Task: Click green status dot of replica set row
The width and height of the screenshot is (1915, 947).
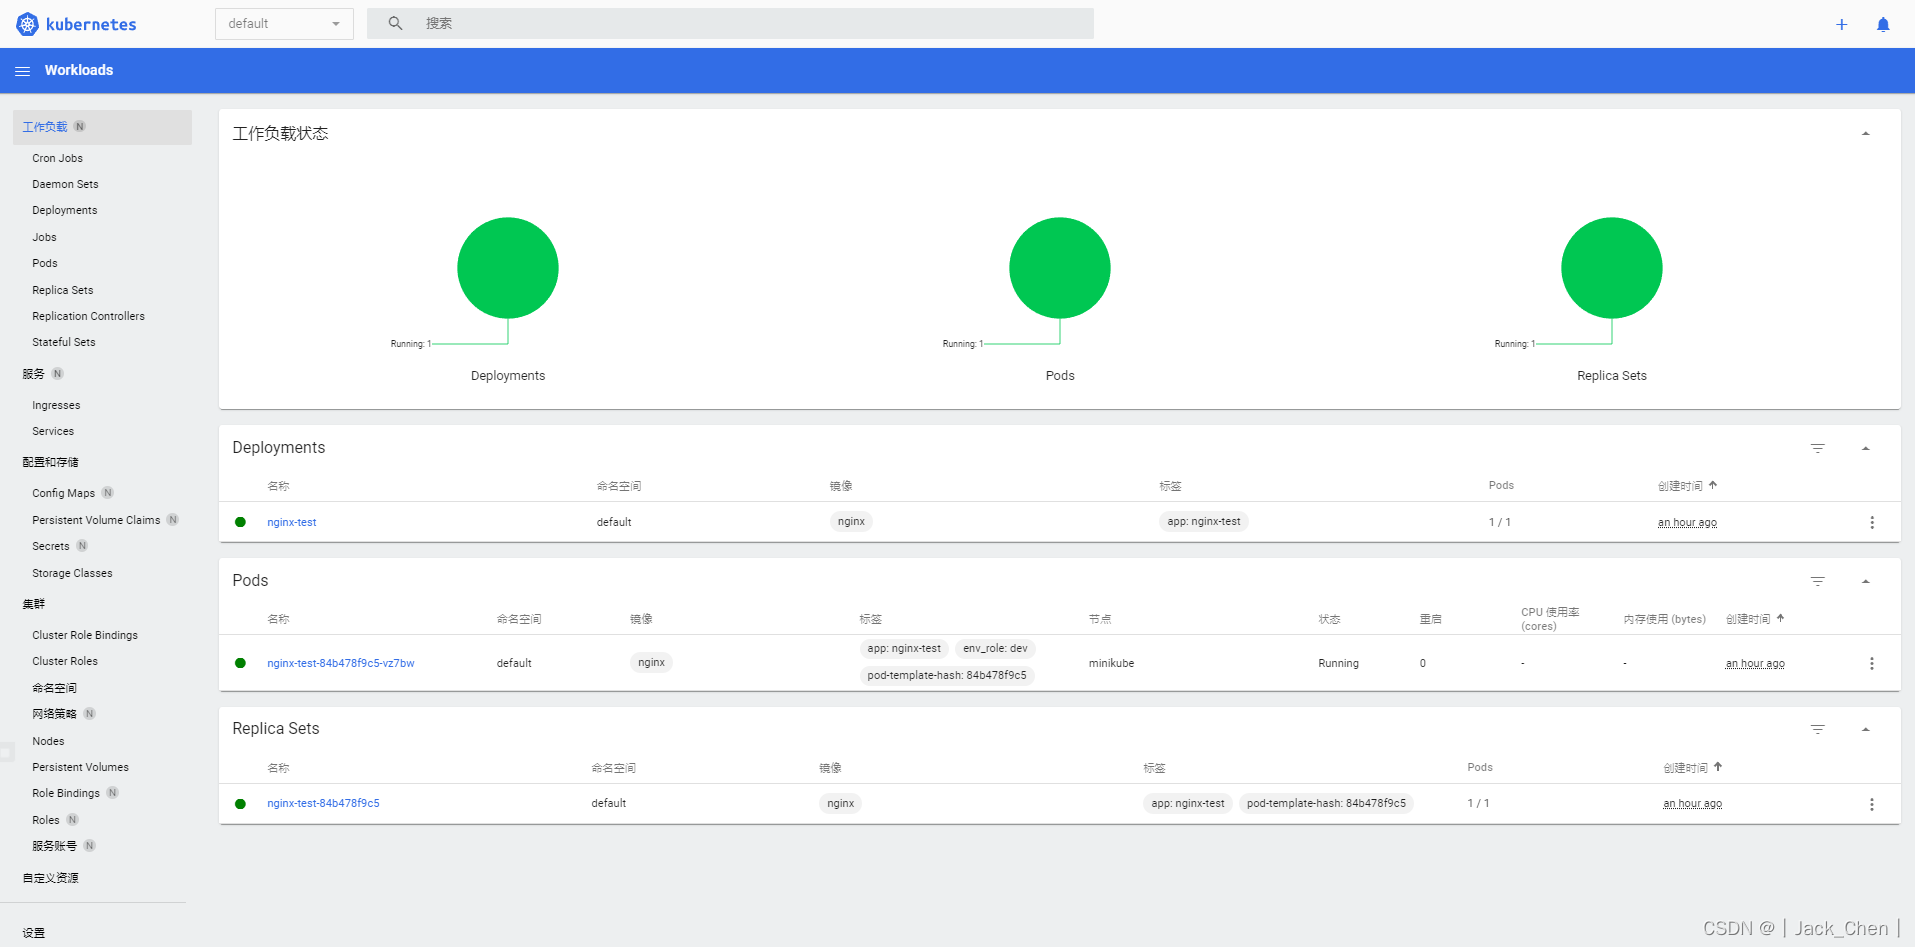Action: tap(240, 804)
